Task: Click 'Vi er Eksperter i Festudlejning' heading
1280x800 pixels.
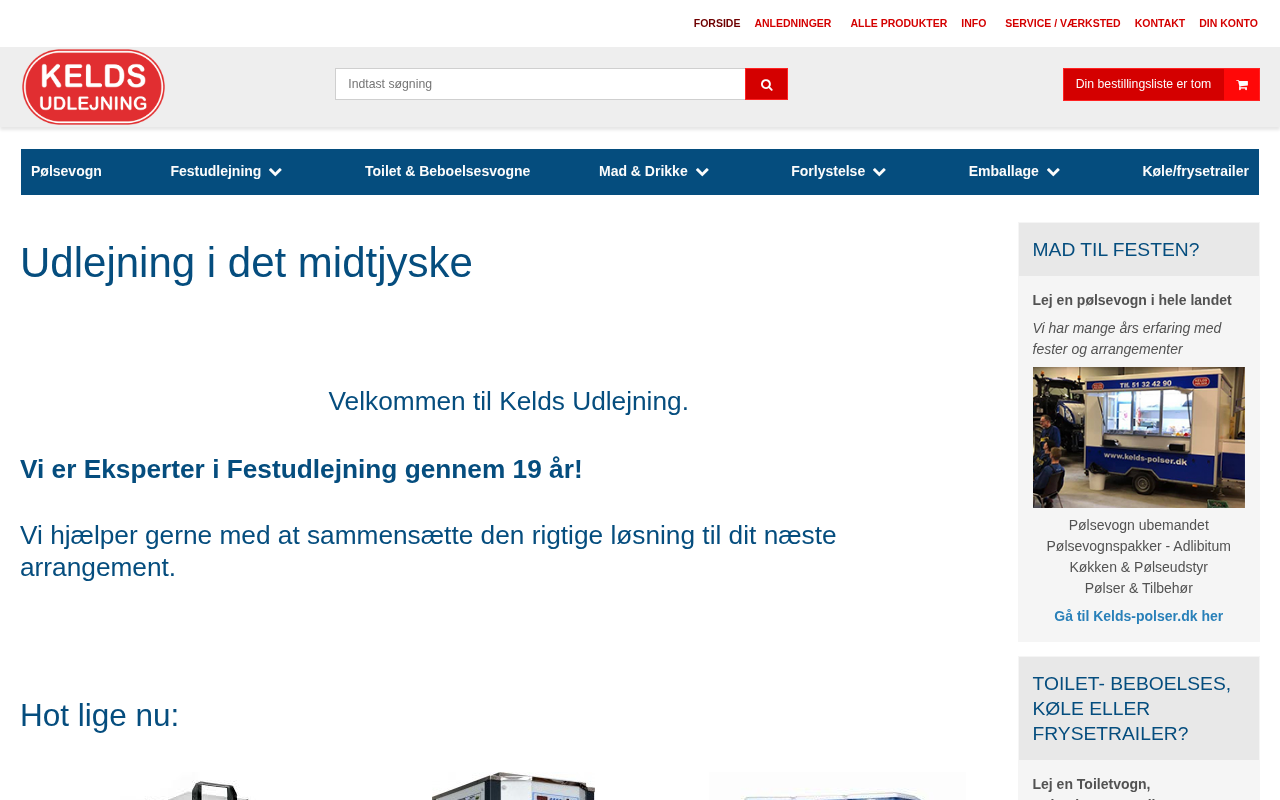Action: tap(301, 469)
